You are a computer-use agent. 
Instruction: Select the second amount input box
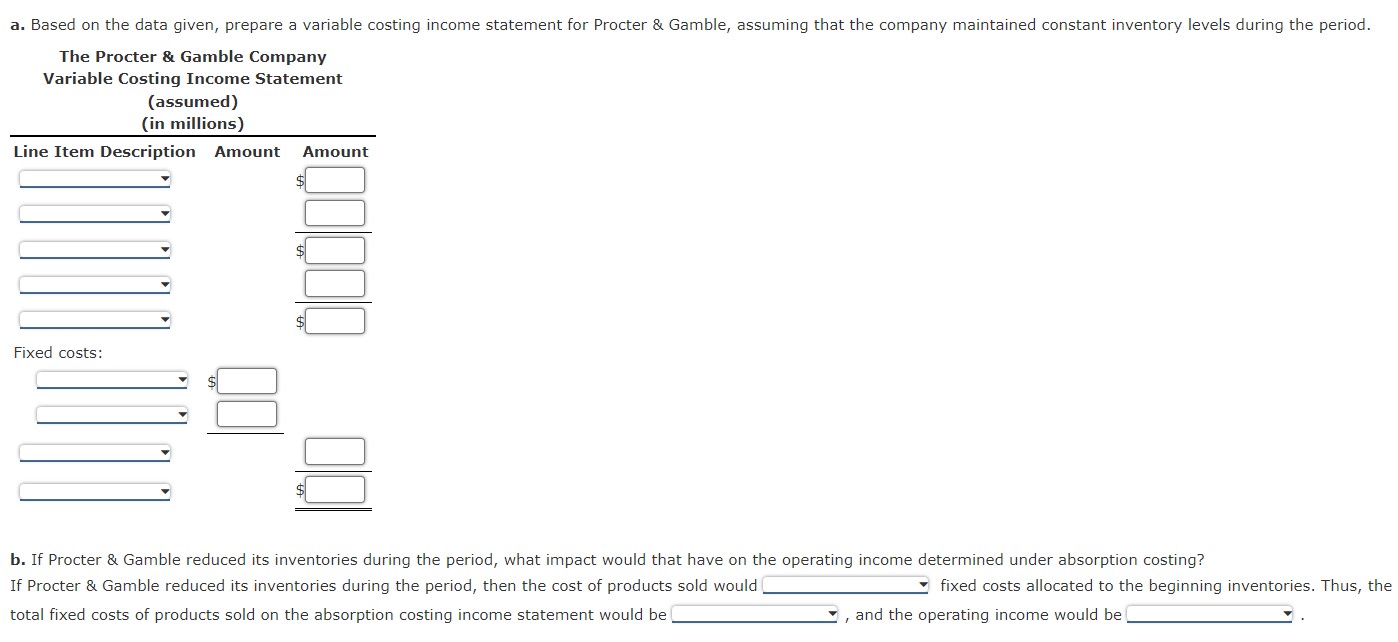337,212
